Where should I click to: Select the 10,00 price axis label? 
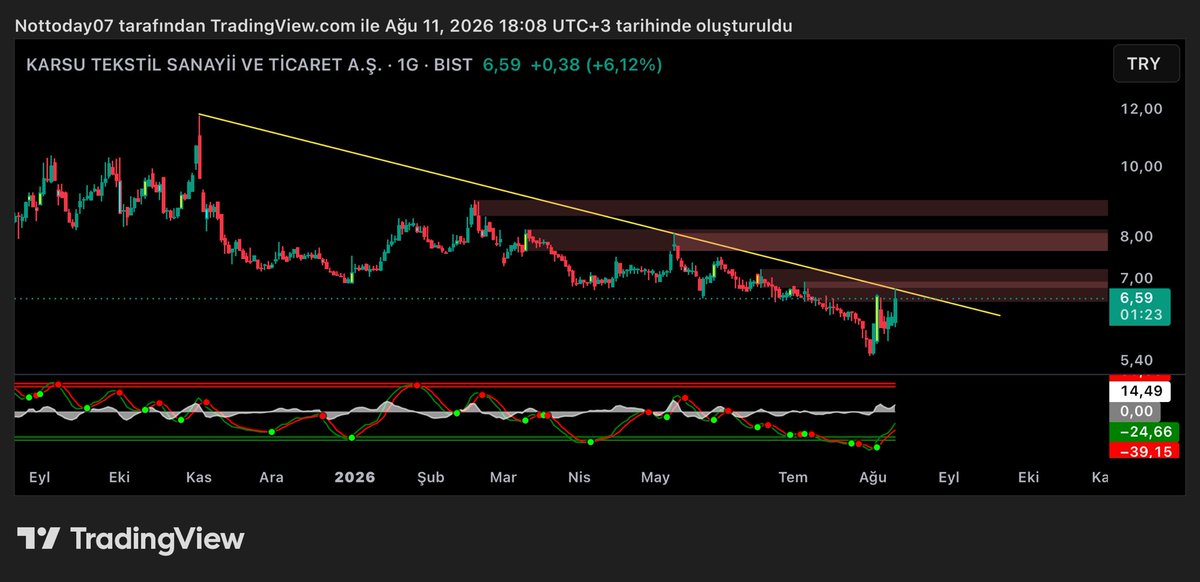click(x=1139, y=166)
